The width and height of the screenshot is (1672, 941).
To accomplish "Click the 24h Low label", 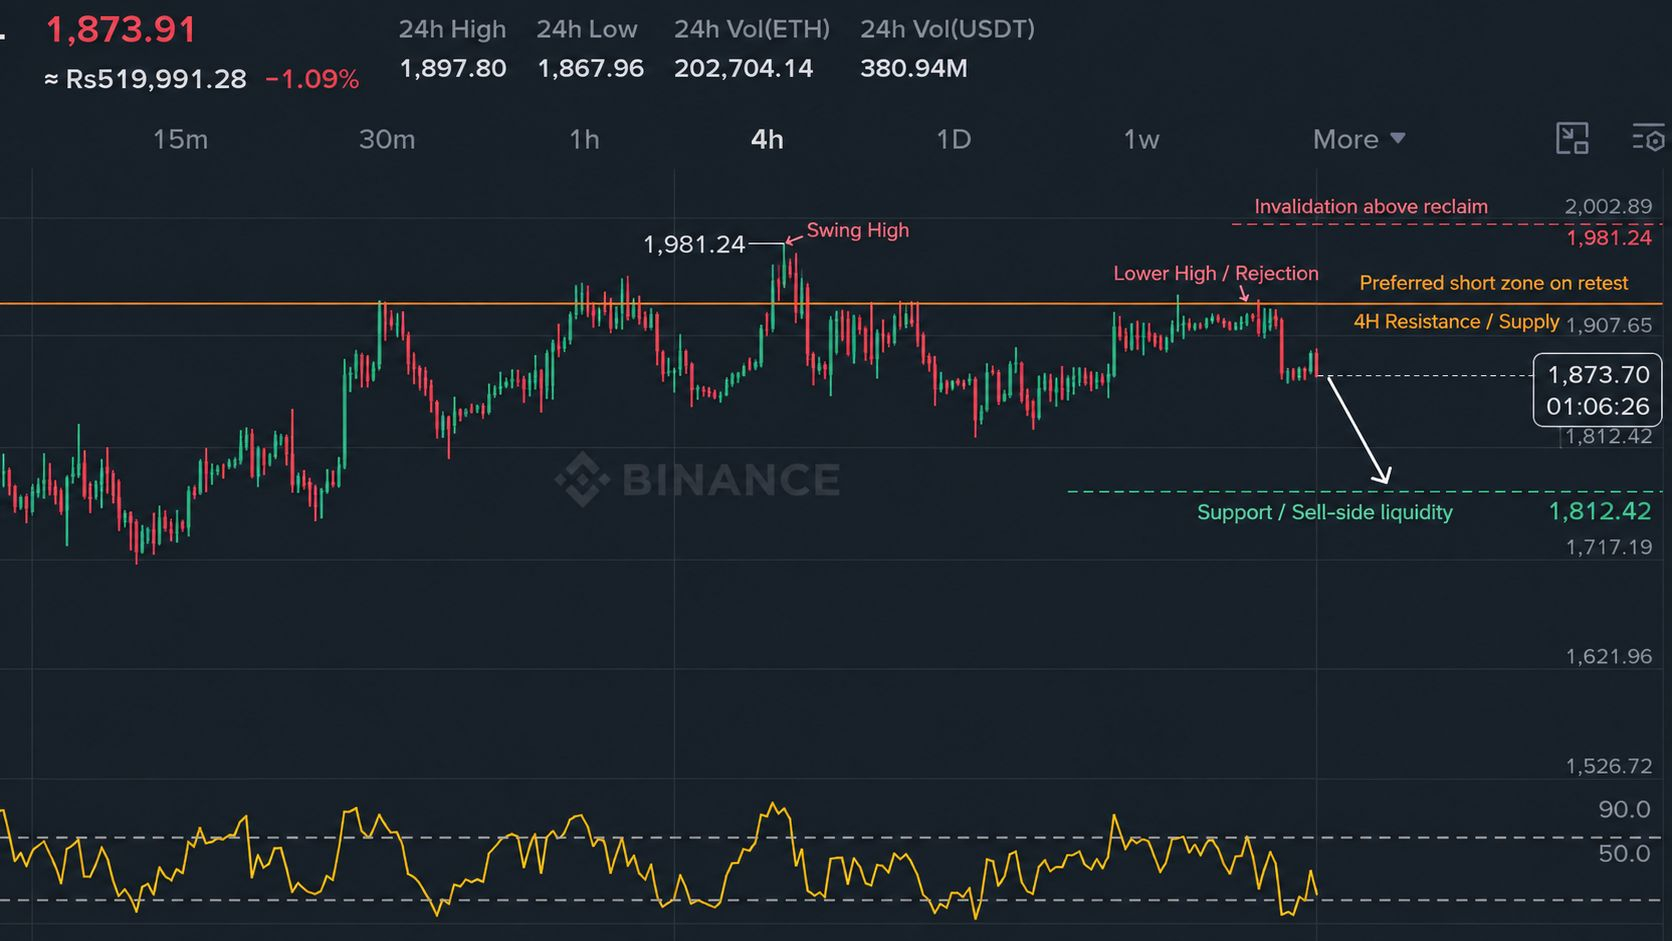I will point(586,29).
